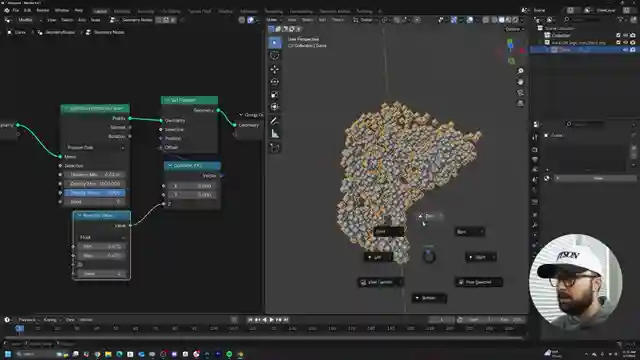Click the viewport navigation gizmo green Y axis
The image size is (640, 360).
(510, 42)
